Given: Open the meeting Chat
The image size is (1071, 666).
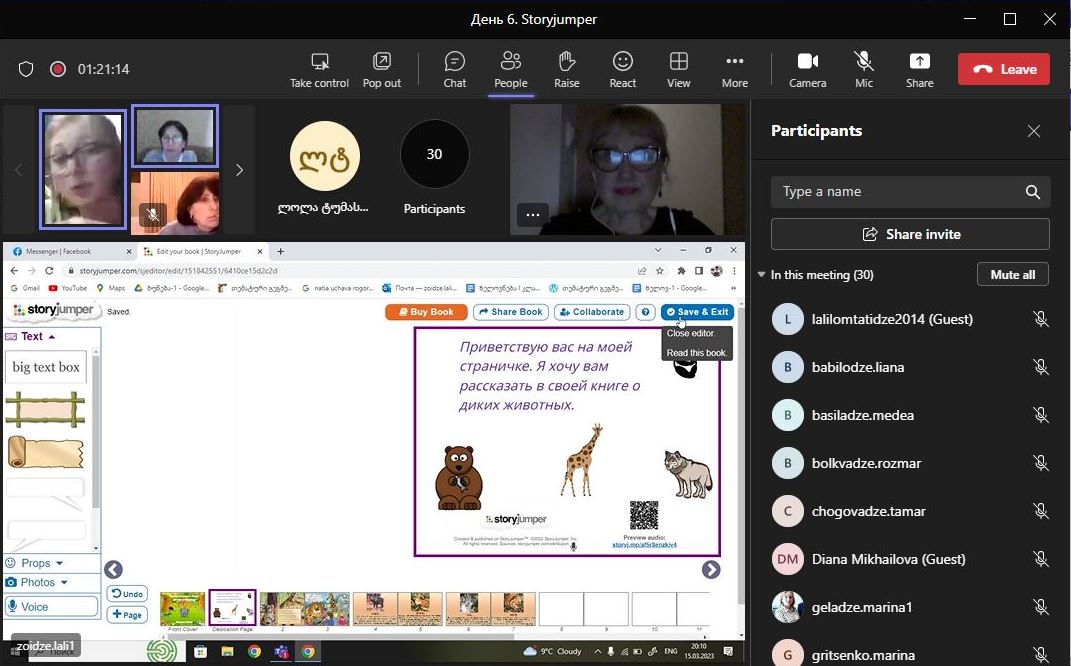Looking at the screenshot, I should coord(454,70).
